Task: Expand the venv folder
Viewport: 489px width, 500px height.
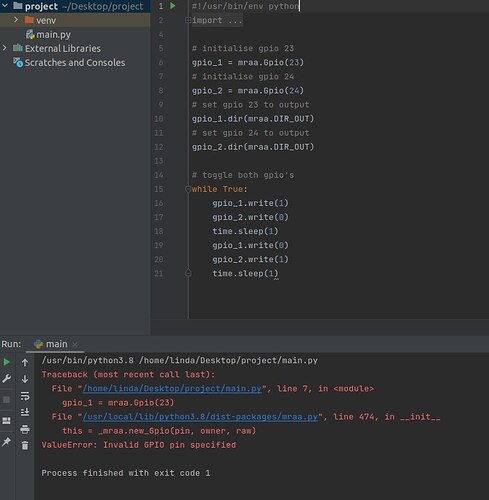Action: (16, 20)
